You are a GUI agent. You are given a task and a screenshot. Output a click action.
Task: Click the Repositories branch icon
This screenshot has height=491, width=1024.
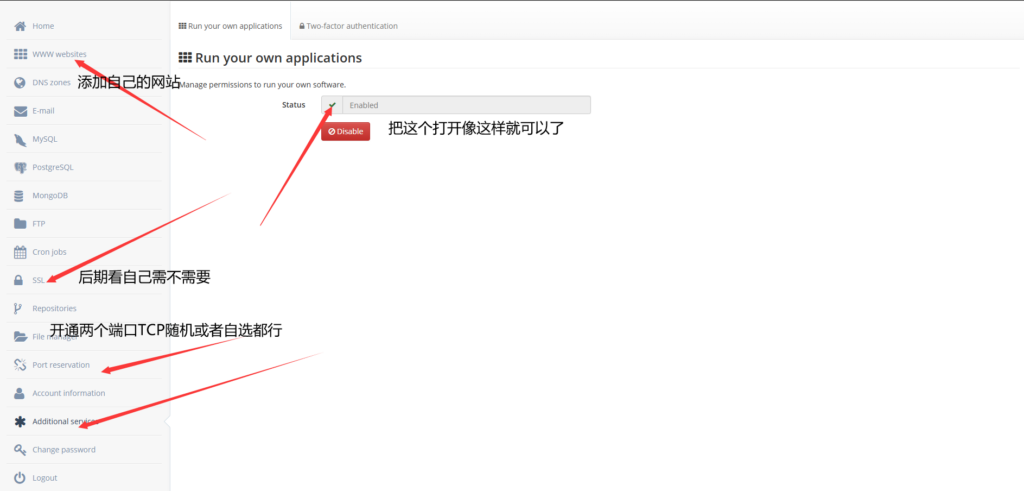click(20, 308)
